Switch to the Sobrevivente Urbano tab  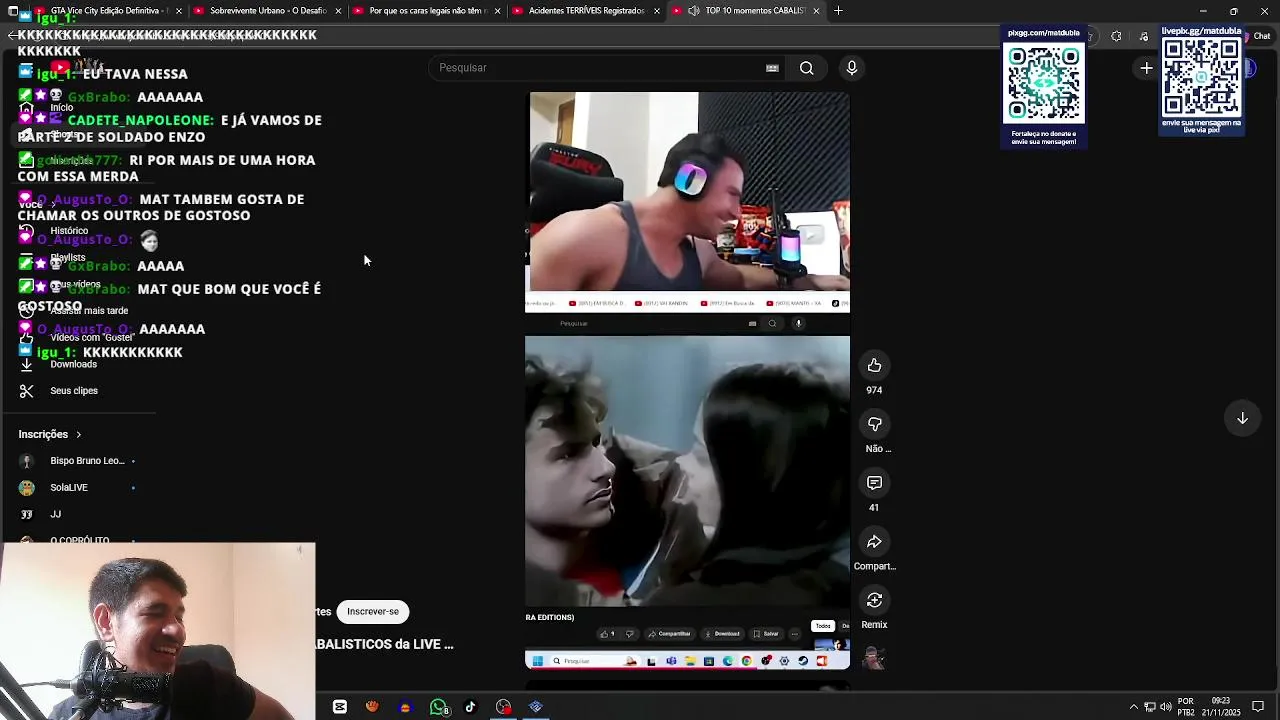tap(265, 11)
